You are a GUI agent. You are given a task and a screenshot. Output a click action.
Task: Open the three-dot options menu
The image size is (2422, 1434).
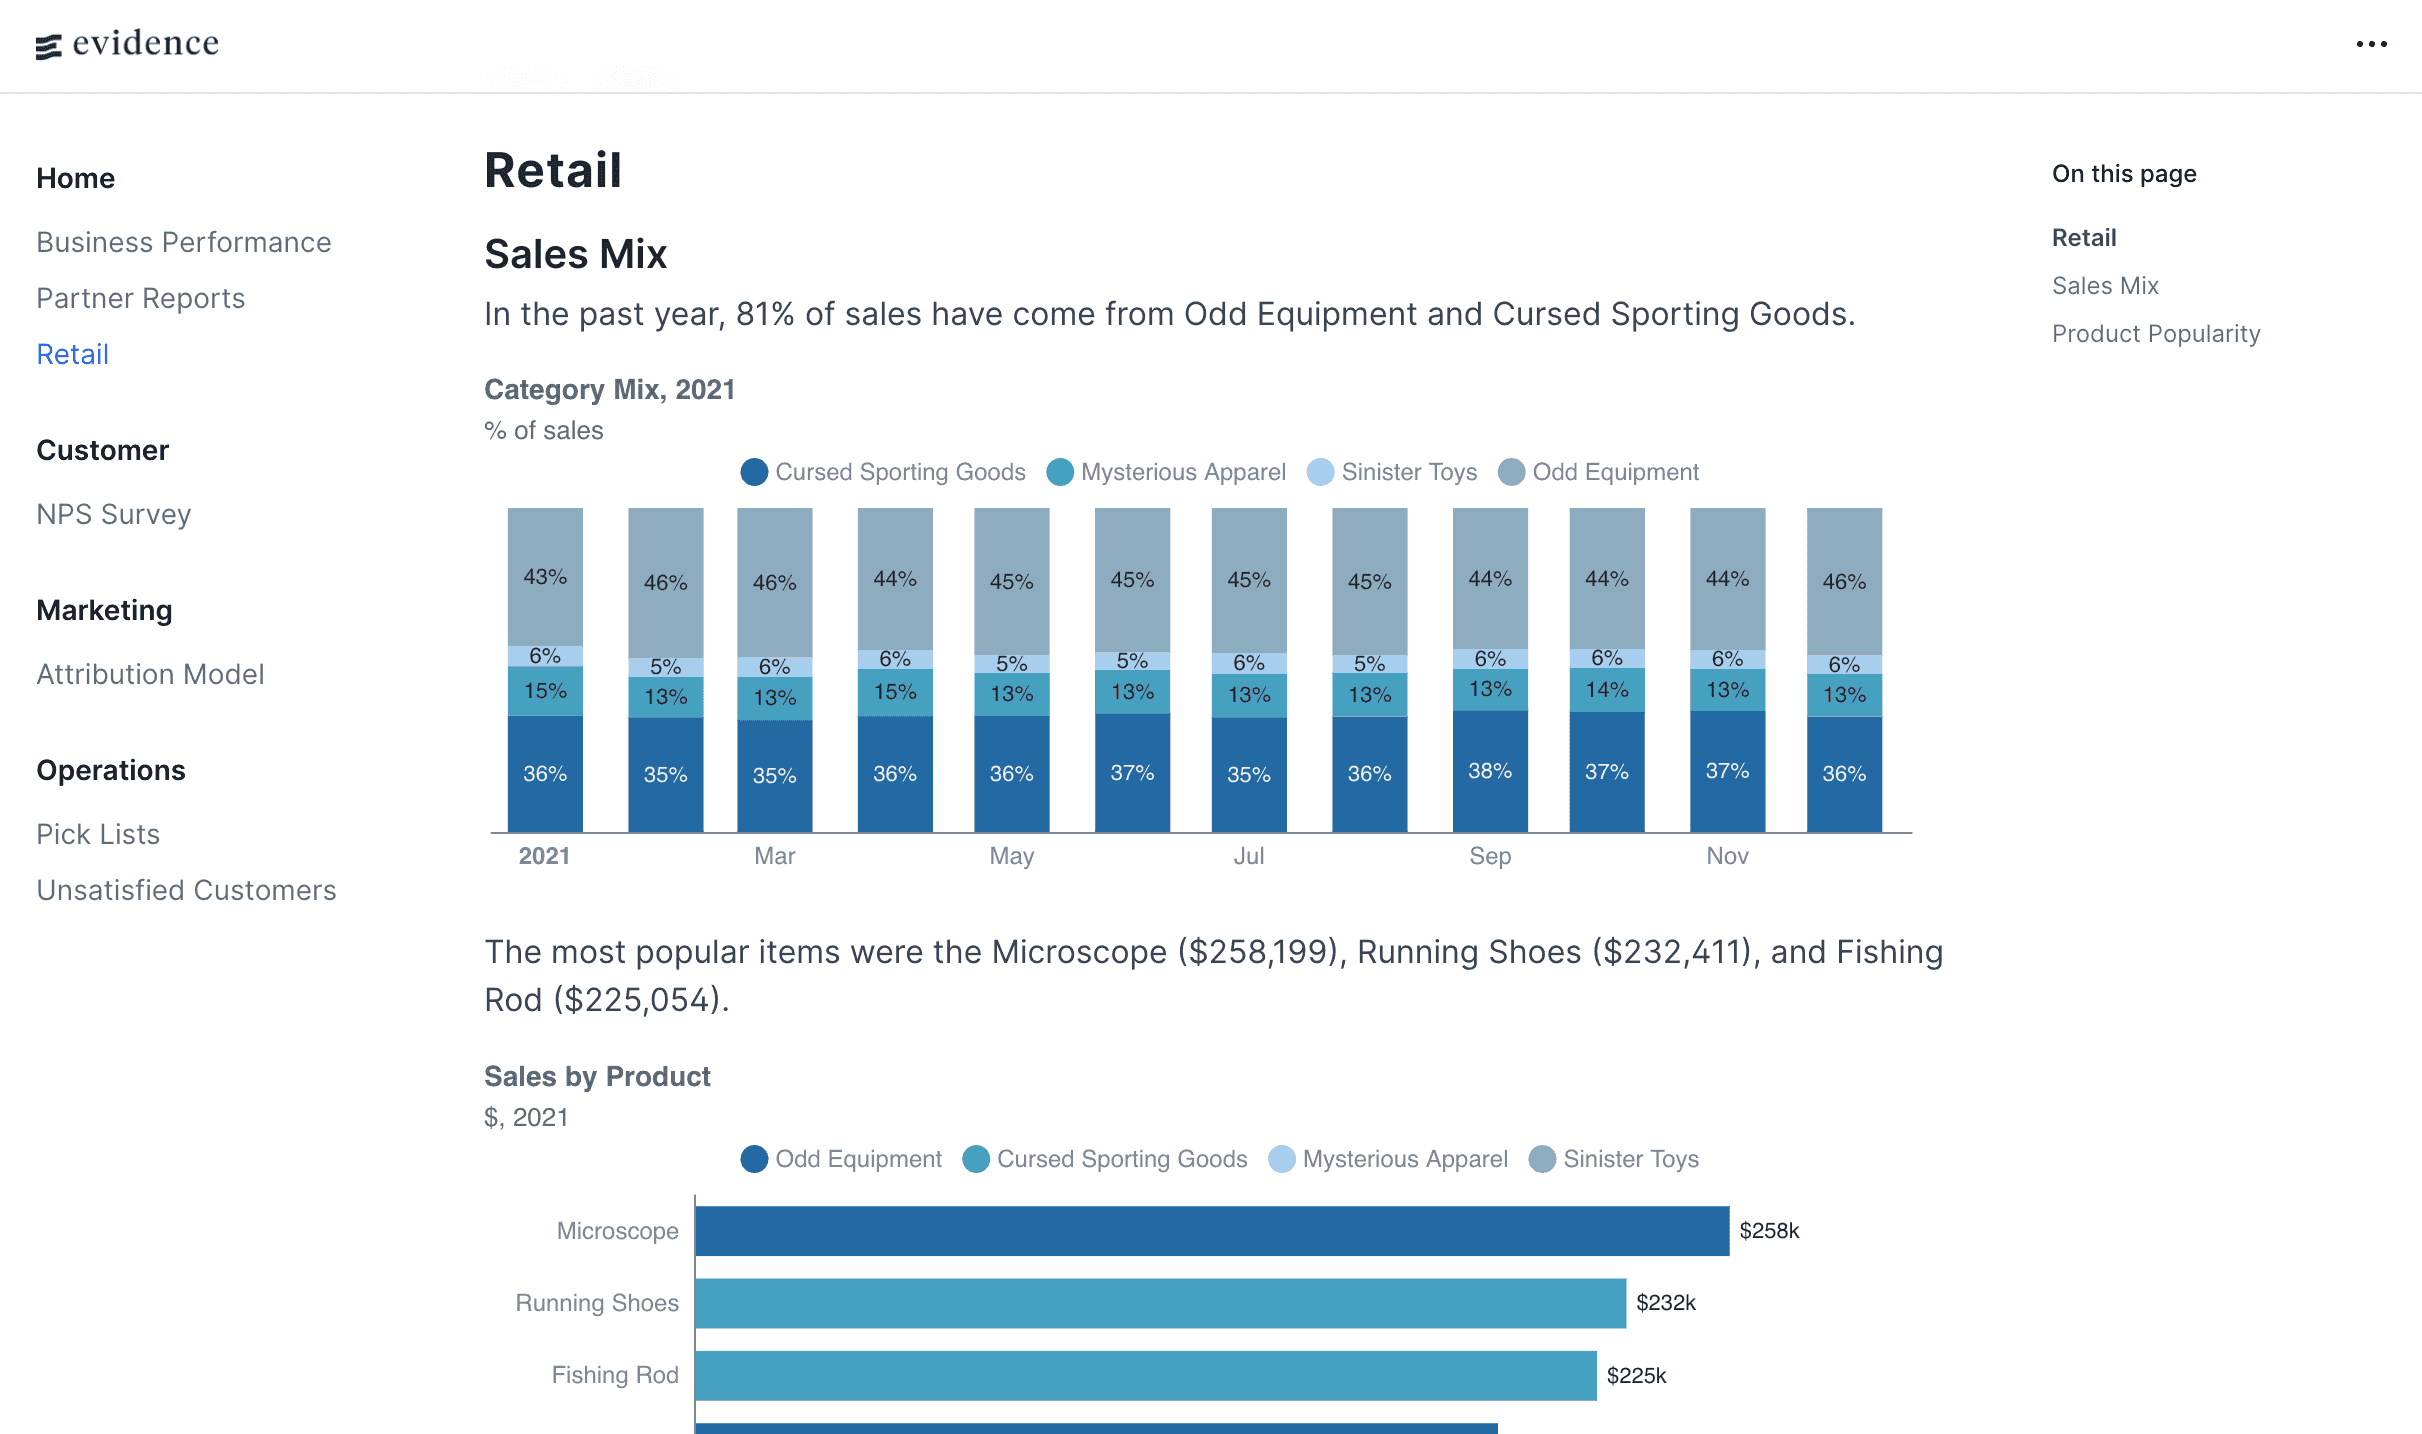click(x=2371, y=44)
